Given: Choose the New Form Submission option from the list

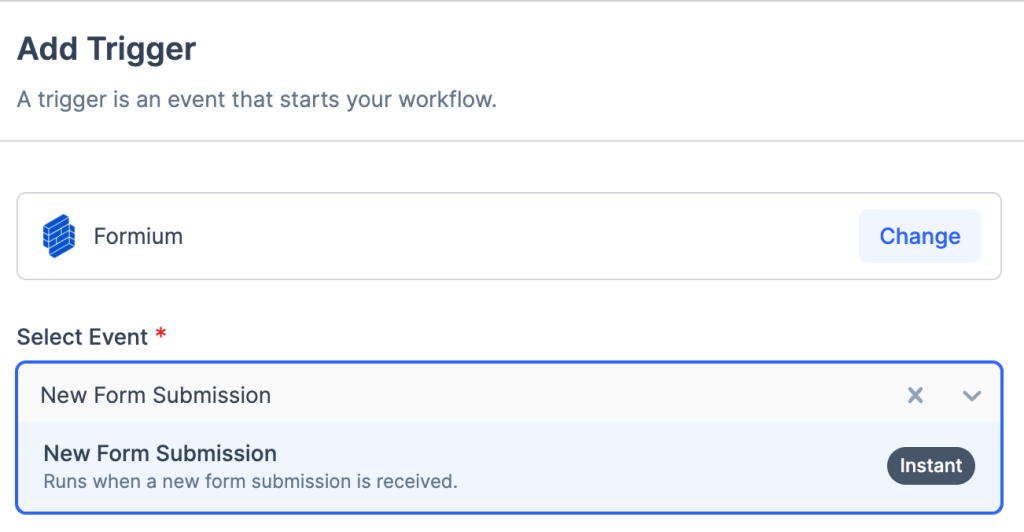Looking at the screenshot, I should (x=160, y=454).
